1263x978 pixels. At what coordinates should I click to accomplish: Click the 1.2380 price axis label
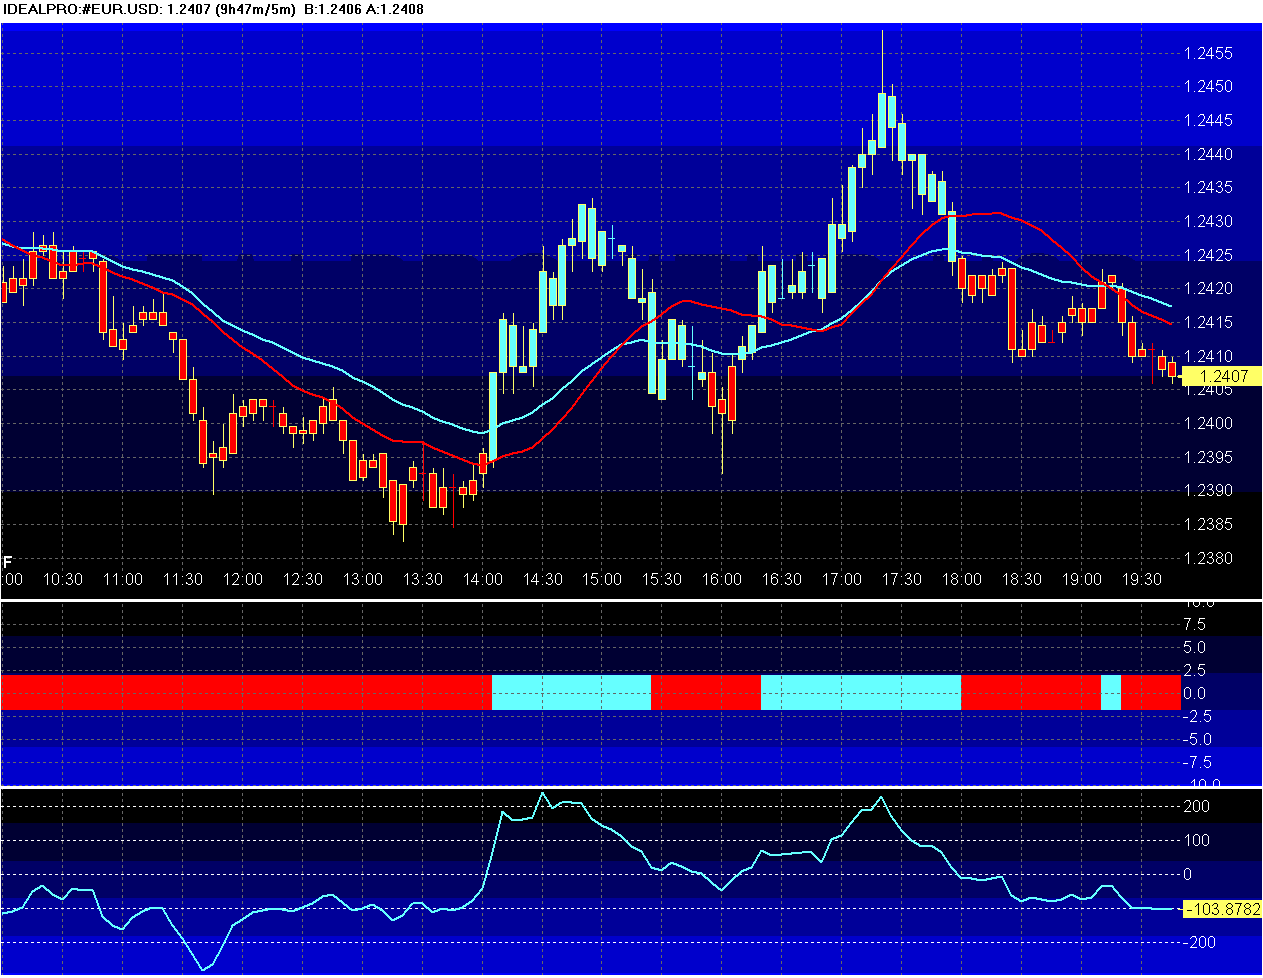(1208, 559)
